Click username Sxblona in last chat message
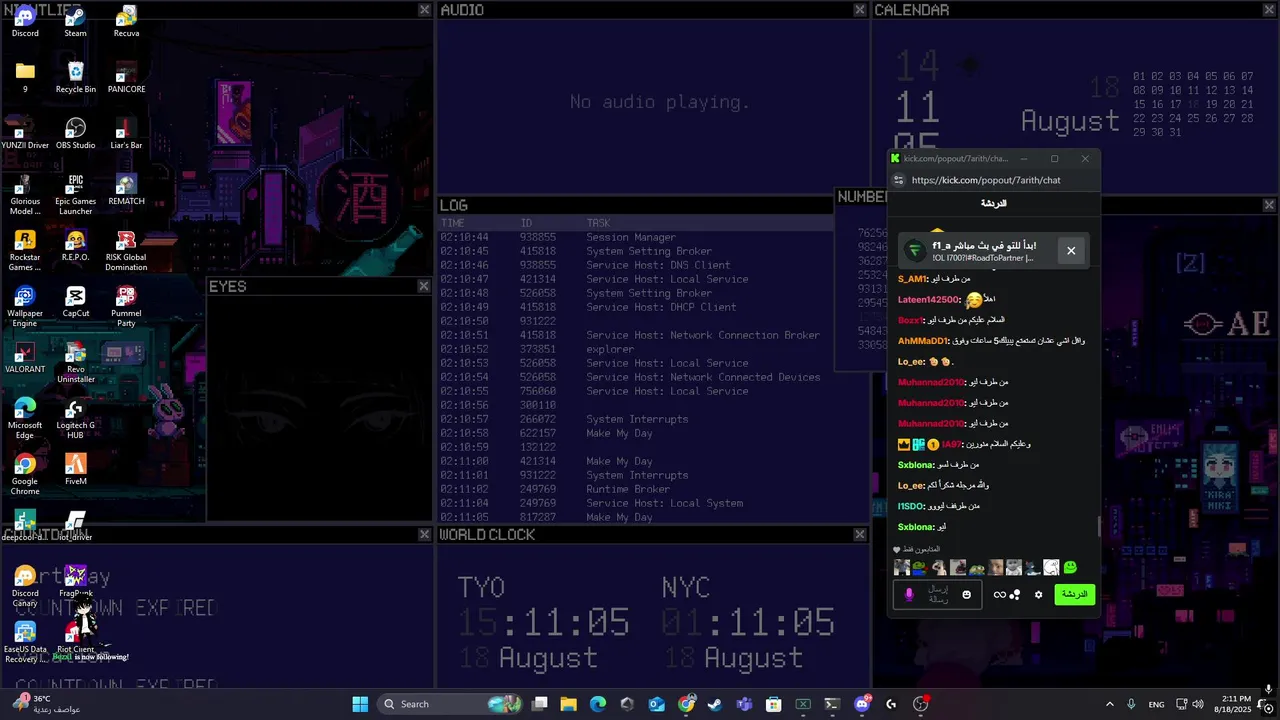The height and width of the screenshot is (720, 1280). (915, 527)
